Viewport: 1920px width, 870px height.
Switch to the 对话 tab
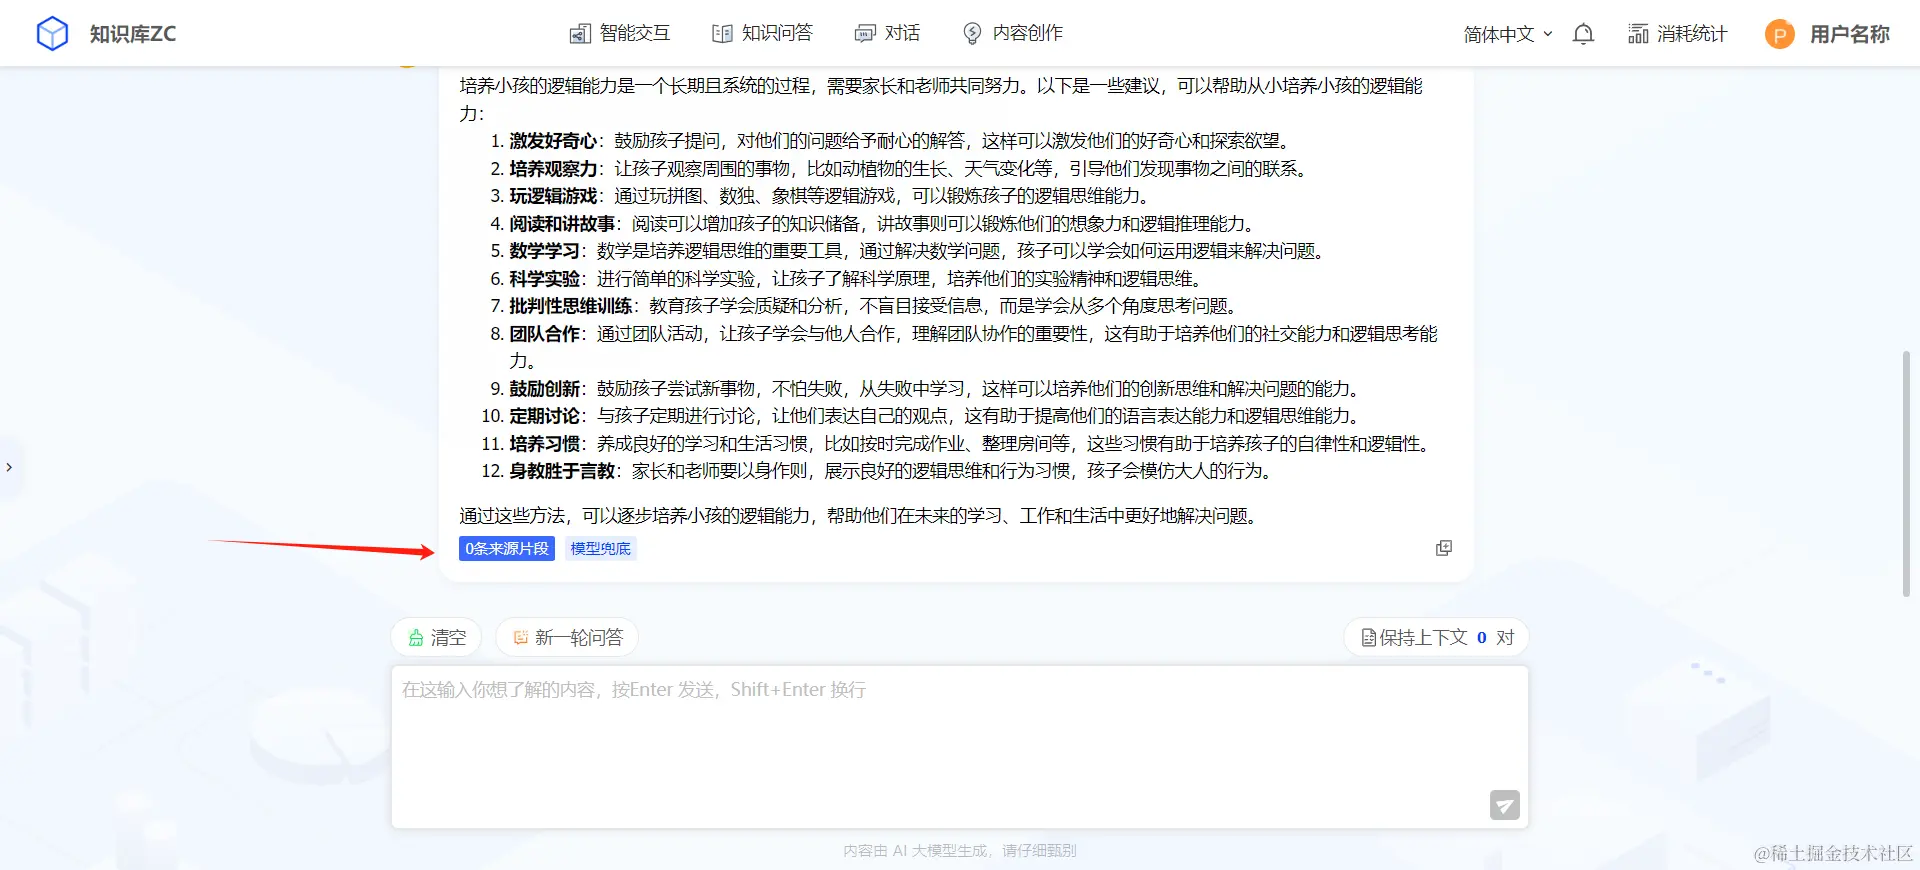(x=888, y=34)
